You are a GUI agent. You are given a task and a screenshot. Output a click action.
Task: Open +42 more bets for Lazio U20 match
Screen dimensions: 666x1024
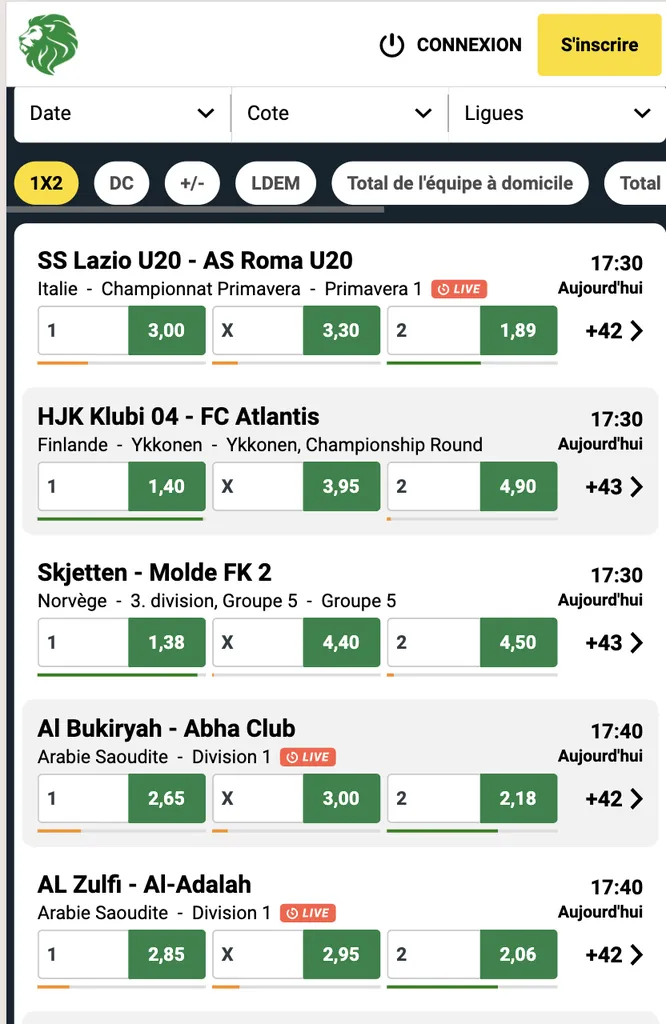tap(614, 331)
